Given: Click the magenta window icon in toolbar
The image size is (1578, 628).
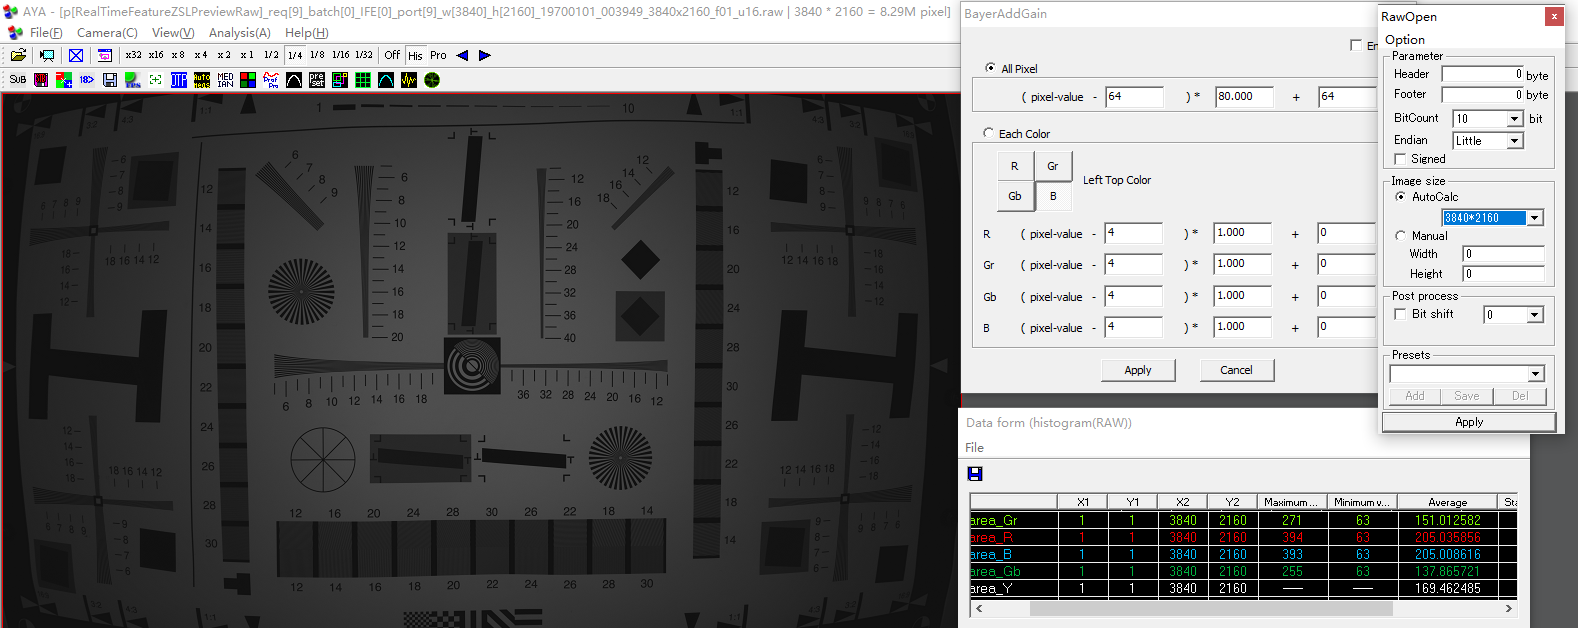Looking at the screenshot, I should point(105,56).
